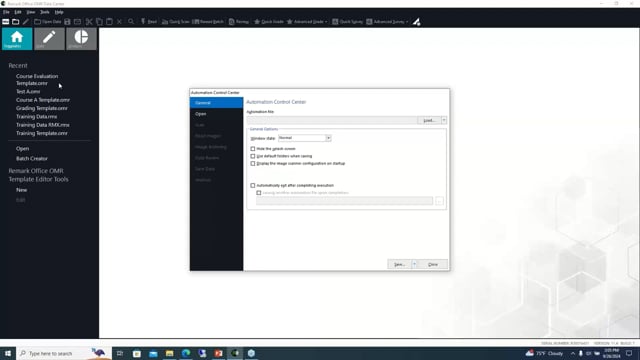Click the Quick Scan toolbar button

click(176, 22)
